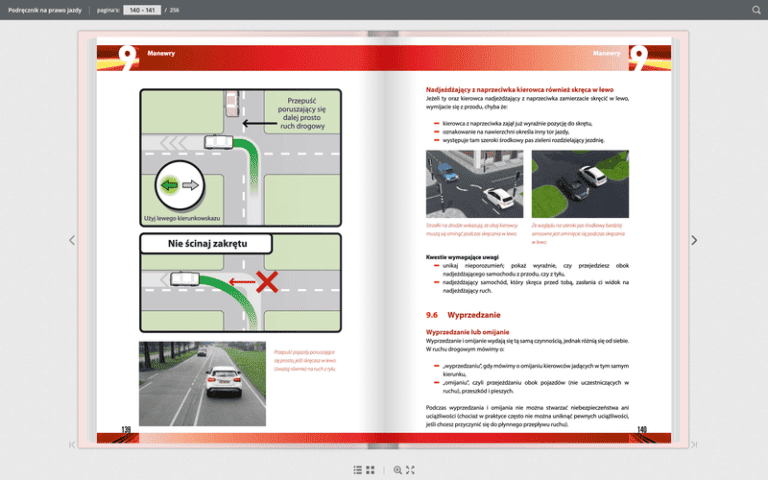Click the left intersection photo with blue car
This screenshot has height=480, width=768.
[x=473, y=184]
